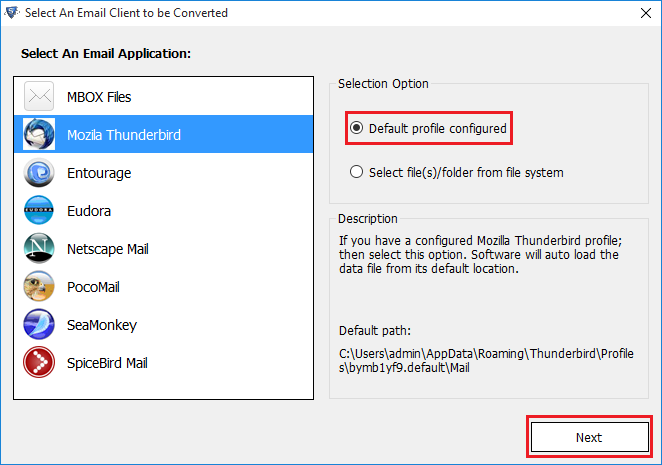Image resolution: width=662 pixels, height=465 pixels.
Task: Click the PocoMail icon
Action: click(39, 287)
